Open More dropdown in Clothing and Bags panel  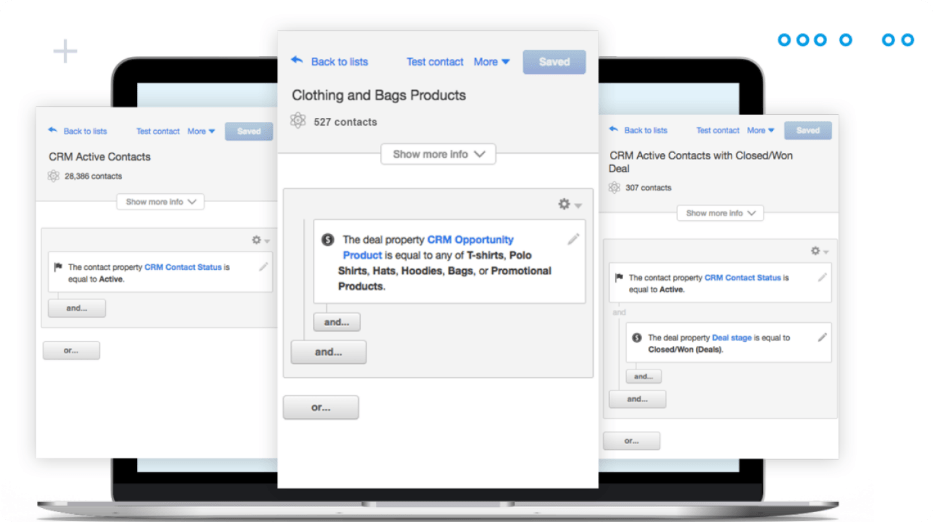tap(491, 61)
